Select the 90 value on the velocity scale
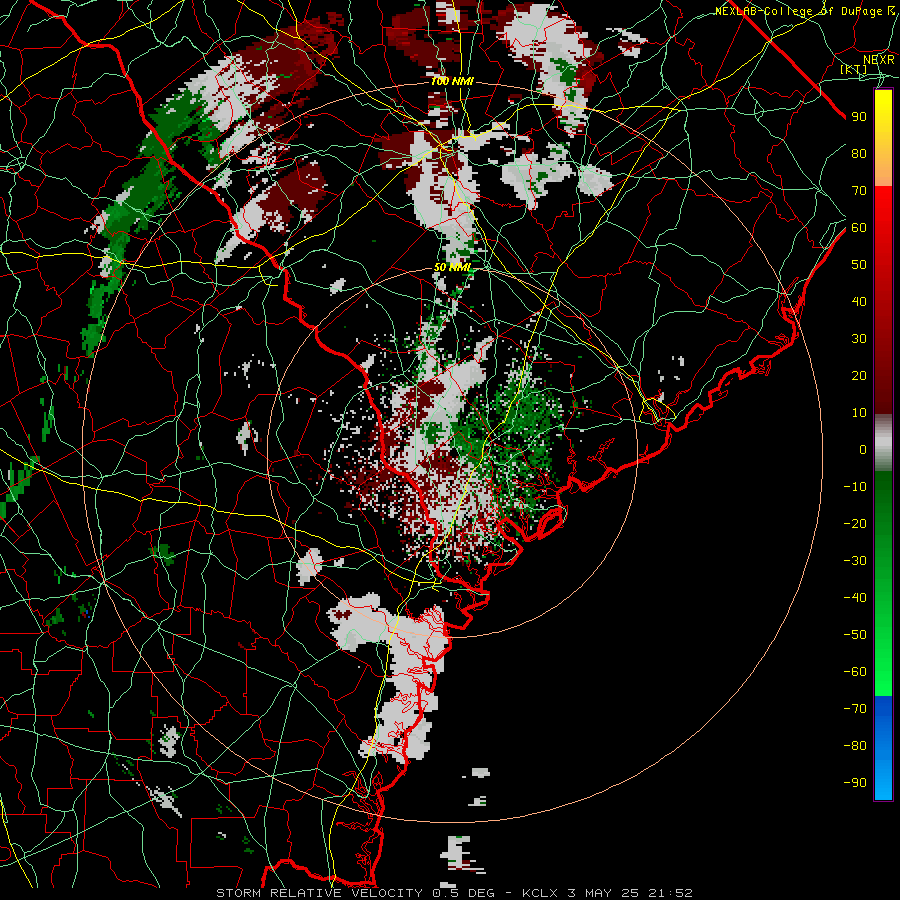The height and width of the screenshot is (900, 900). [x=859, y=117]
